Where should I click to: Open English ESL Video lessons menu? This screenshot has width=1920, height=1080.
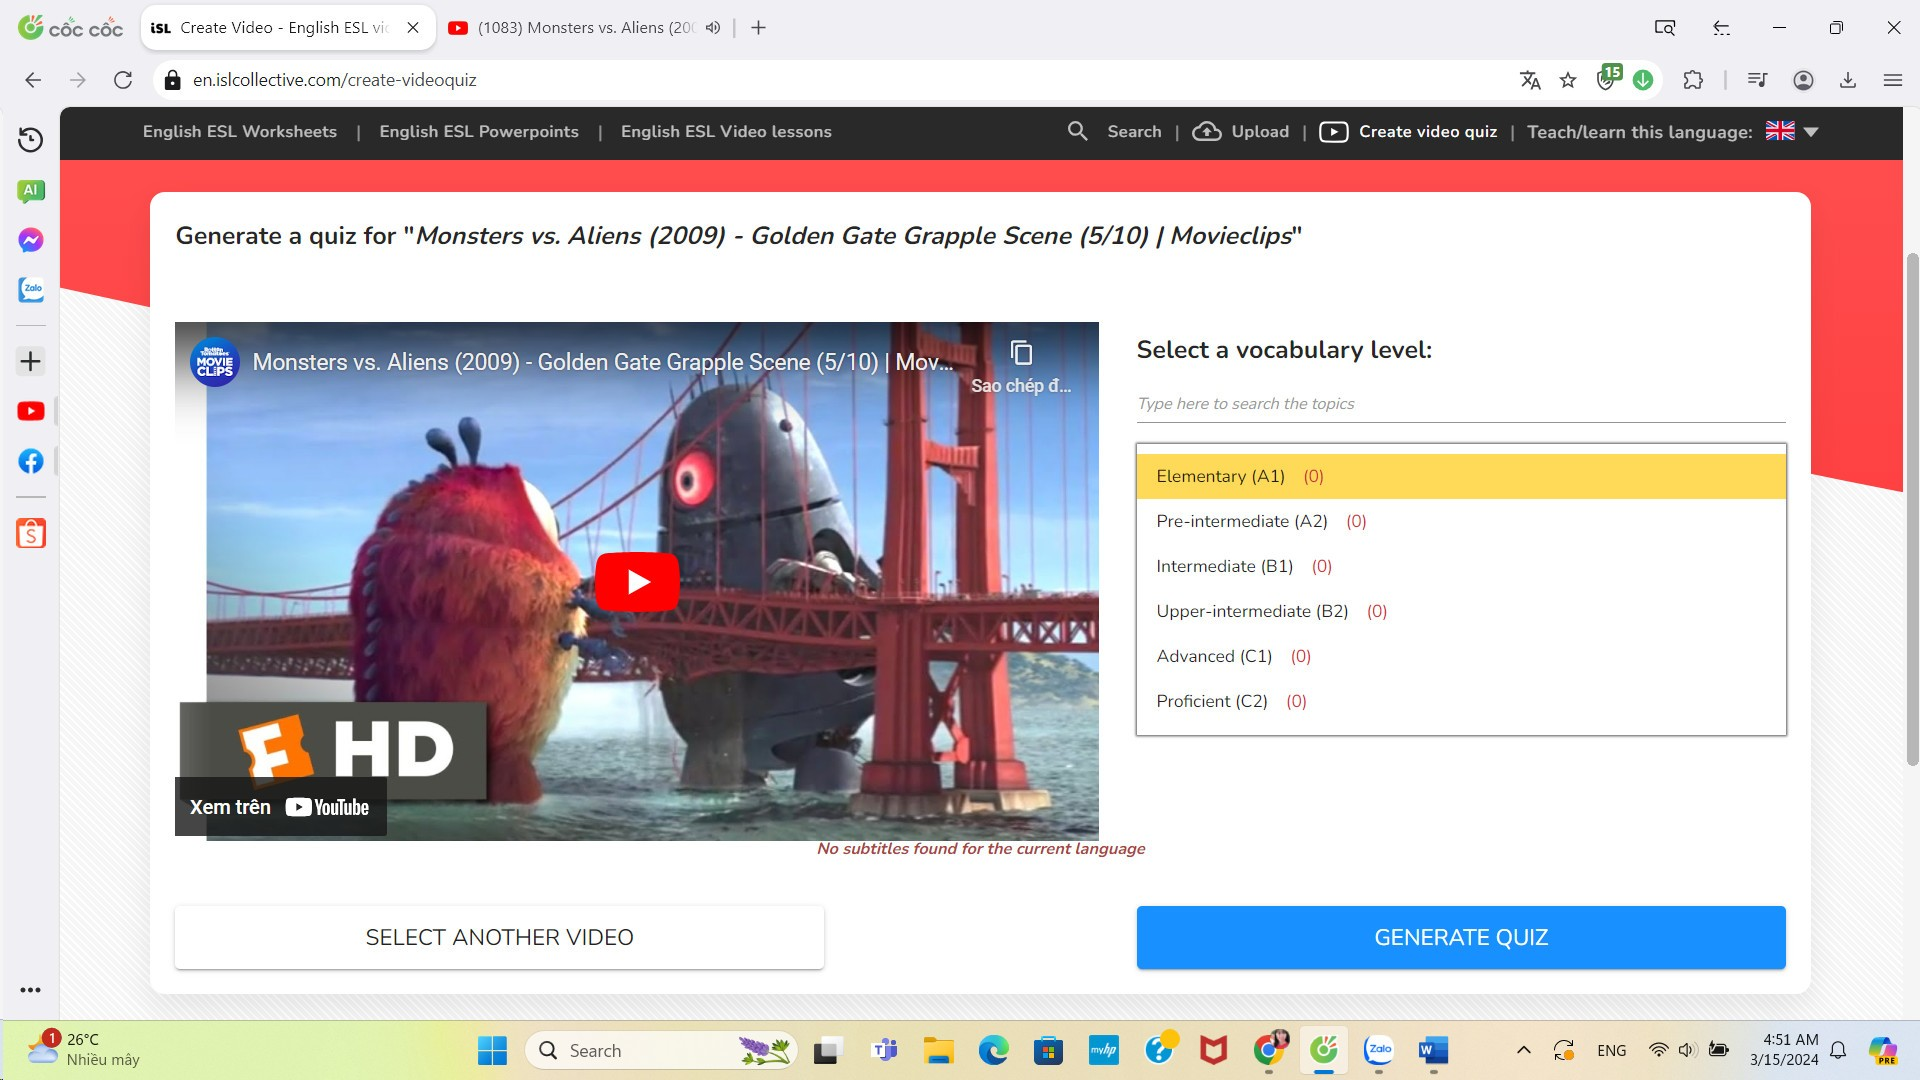(726, 132)
